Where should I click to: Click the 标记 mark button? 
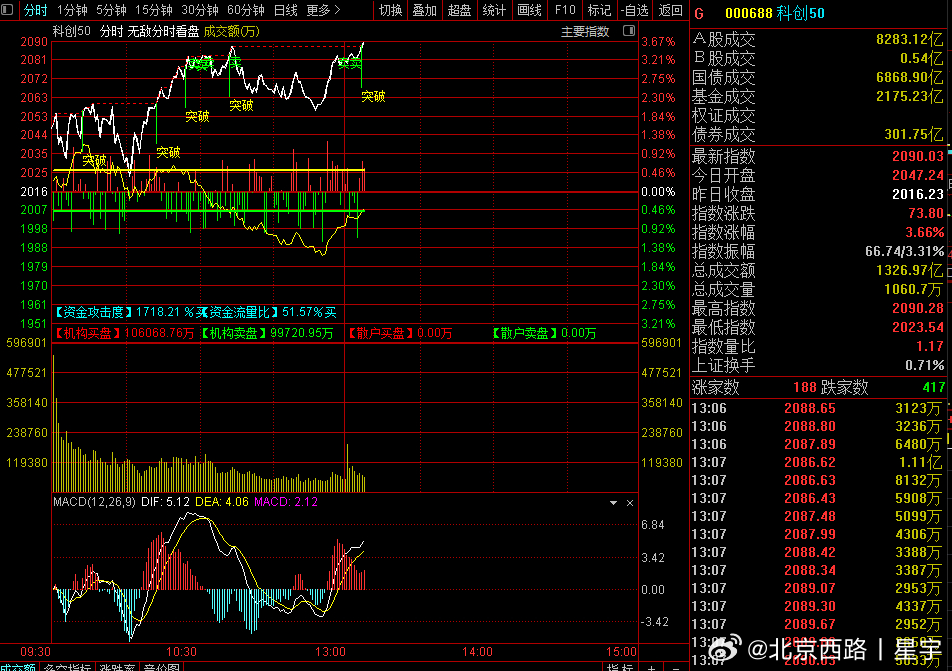pyautogui.click(x=599, y=10)
